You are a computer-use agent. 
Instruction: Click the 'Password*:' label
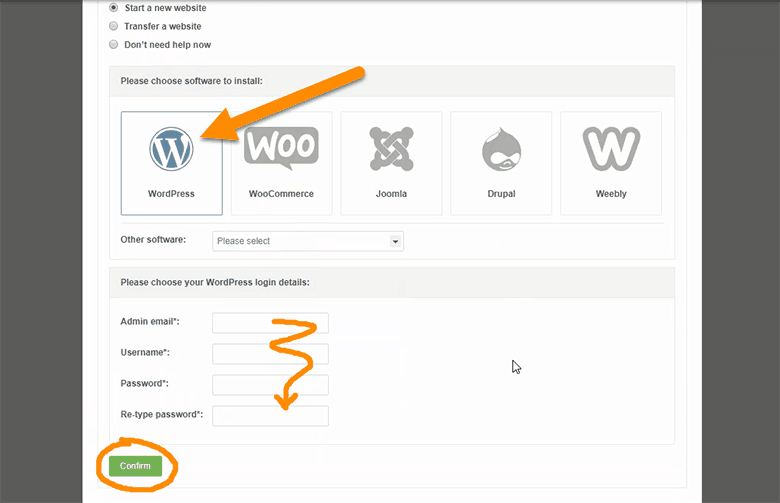click(x=144, y=384)
